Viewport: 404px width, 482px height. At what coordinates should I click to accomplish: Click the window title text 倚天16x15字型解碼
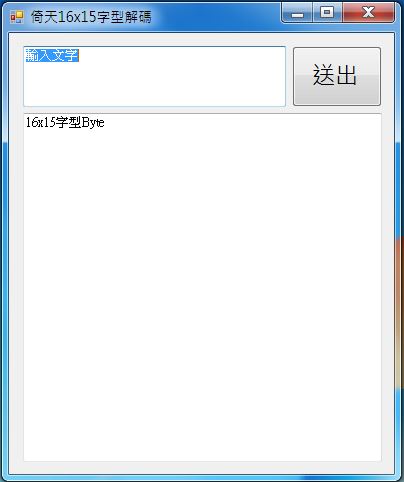click(91, 17)
